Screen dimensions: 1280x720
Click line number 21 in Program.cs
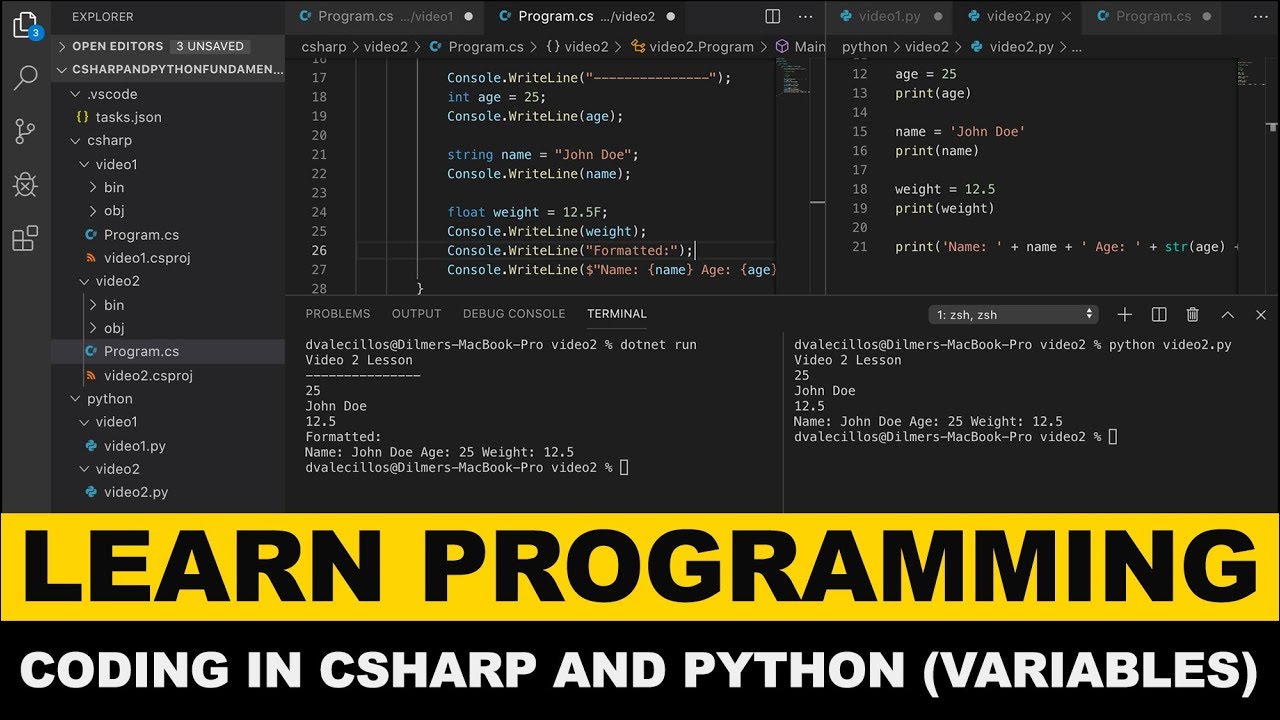click(x=319, y=155)
